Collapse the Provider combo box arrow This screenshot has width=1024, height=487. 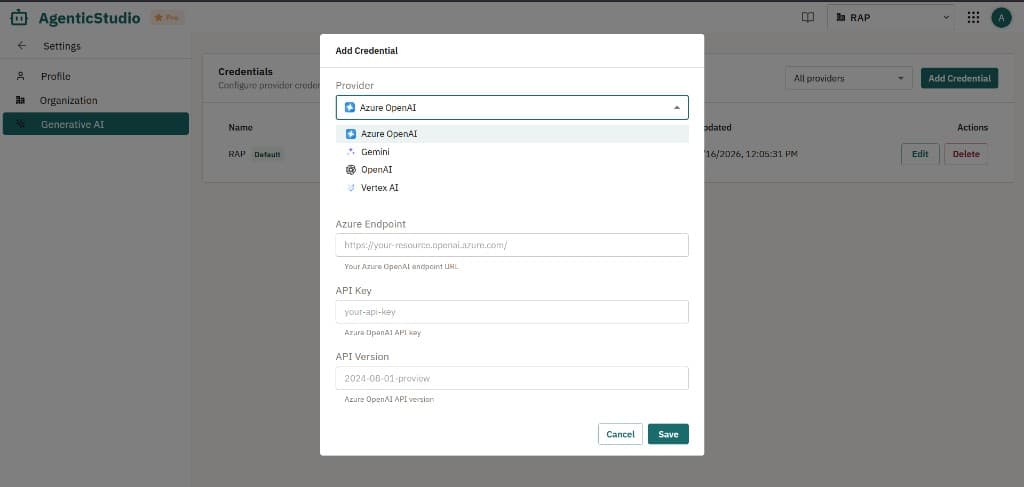(677, 108)
